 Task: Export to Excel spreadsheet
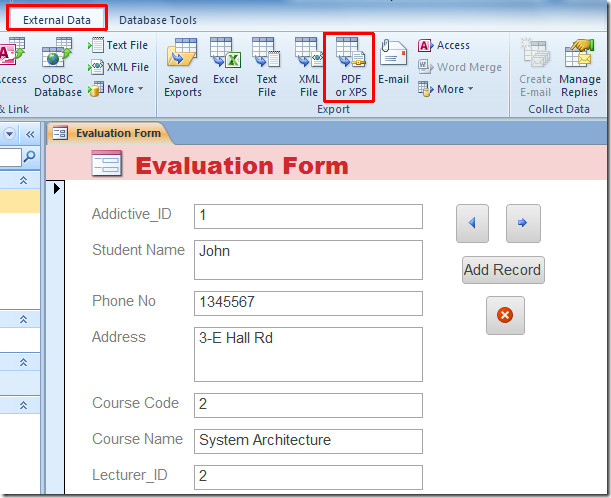[225, 62]
